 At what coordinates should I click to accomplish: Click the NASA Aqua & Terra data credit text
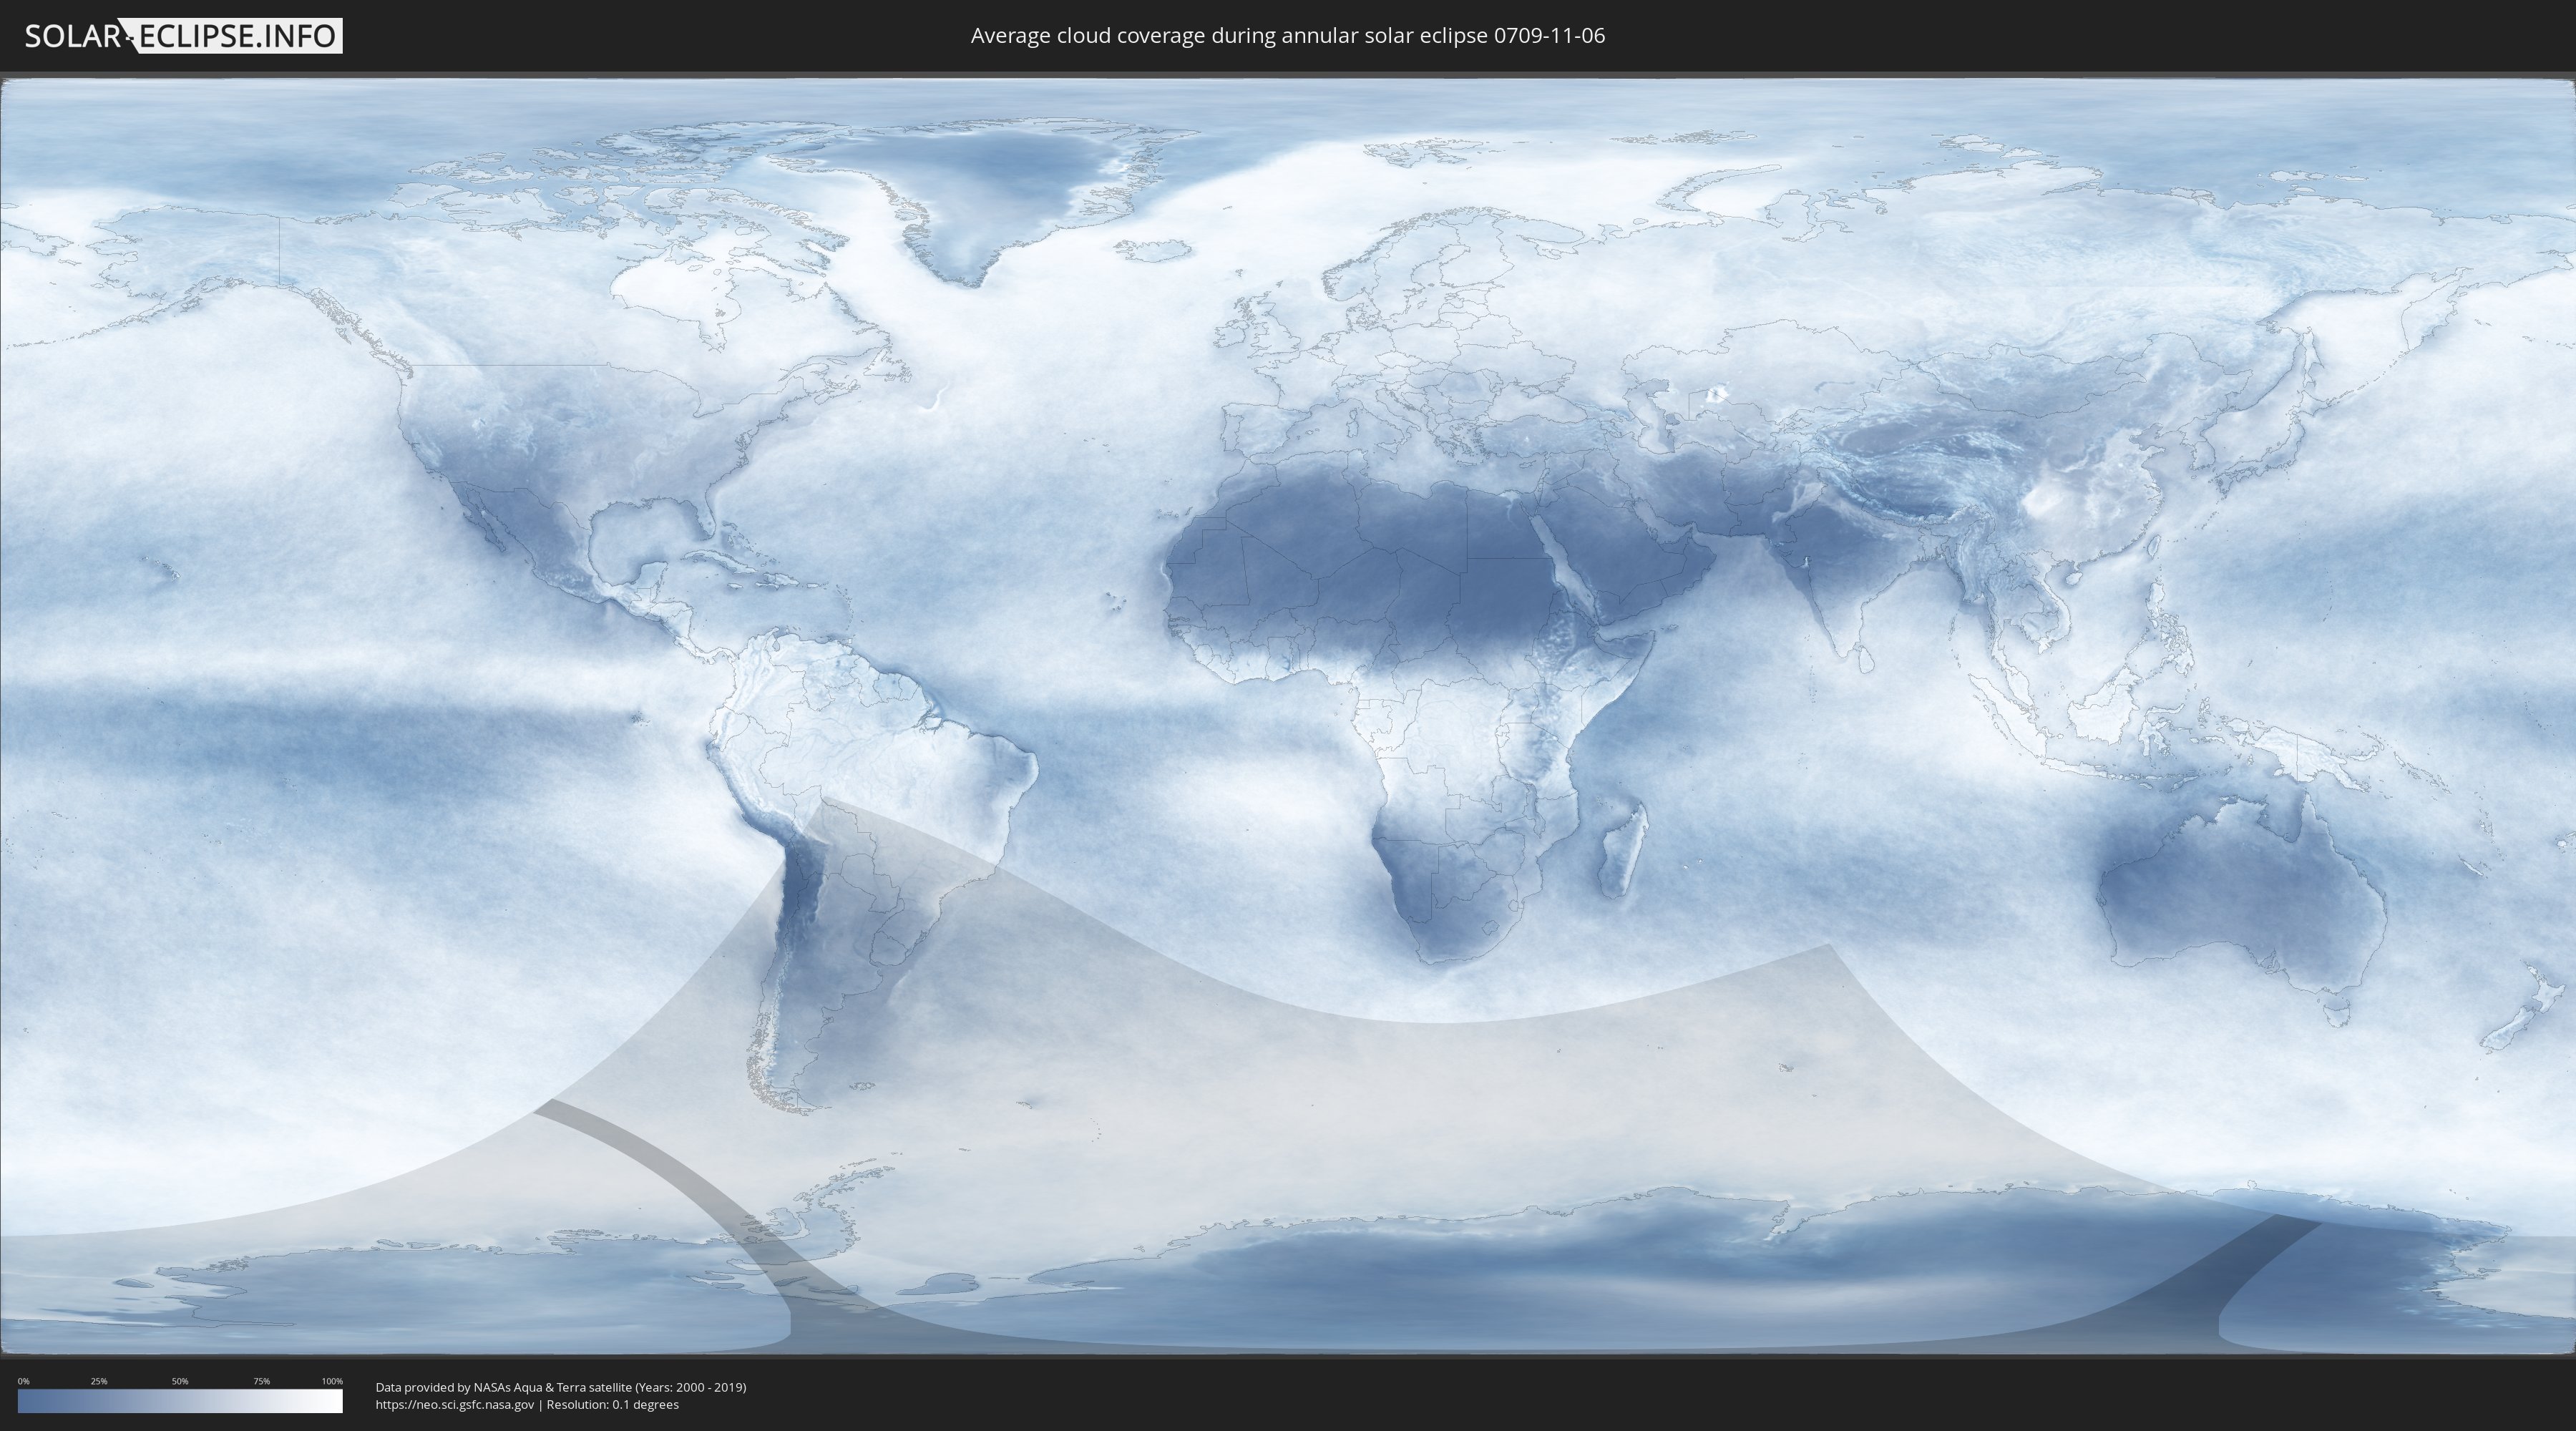coord(561,1387)
